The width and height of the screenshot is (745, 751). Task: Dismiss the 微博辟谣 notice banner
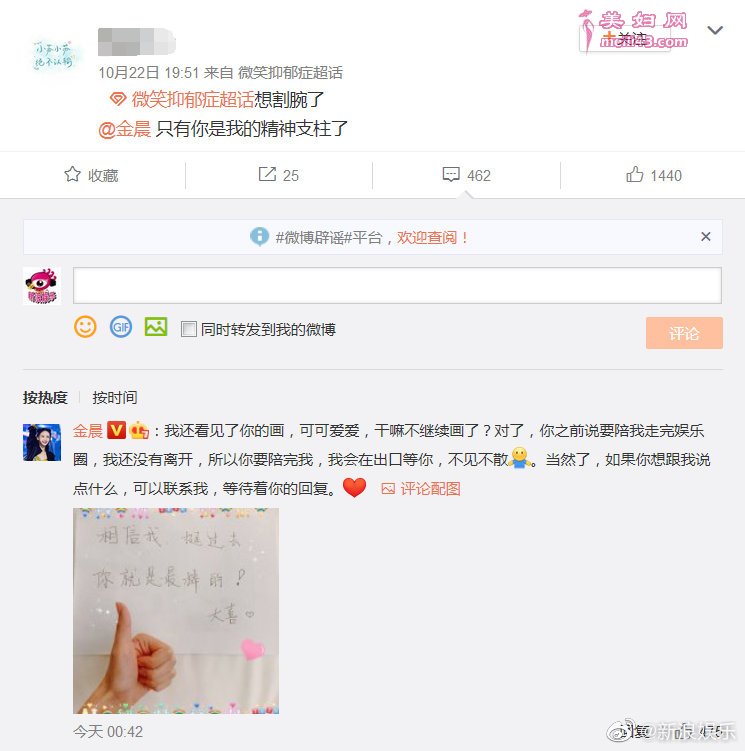pos(705,237)
